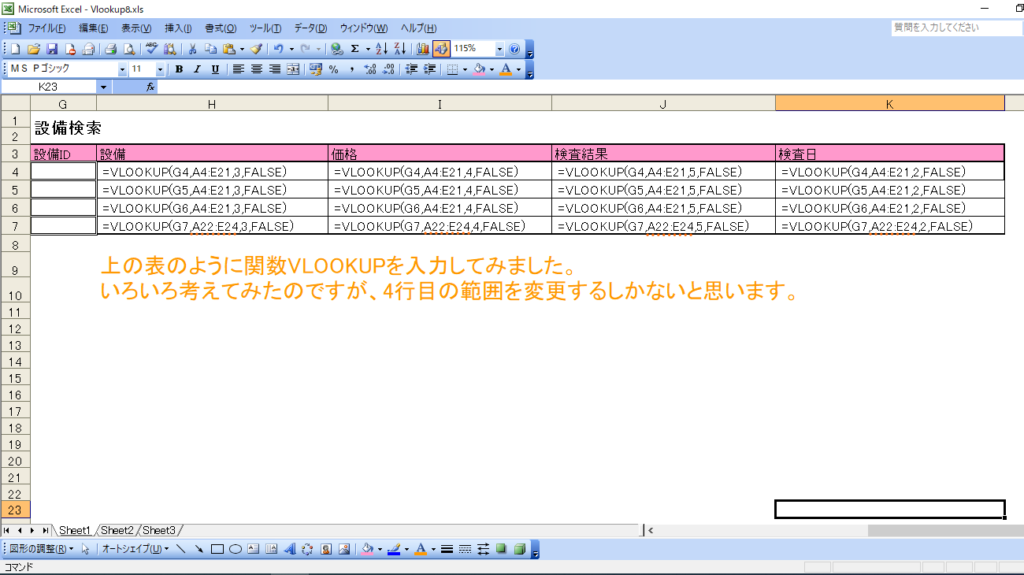Toggle Italic formatting
Image resolution: width=1024 pixels, height=575 pixels.
coord(197,69)
